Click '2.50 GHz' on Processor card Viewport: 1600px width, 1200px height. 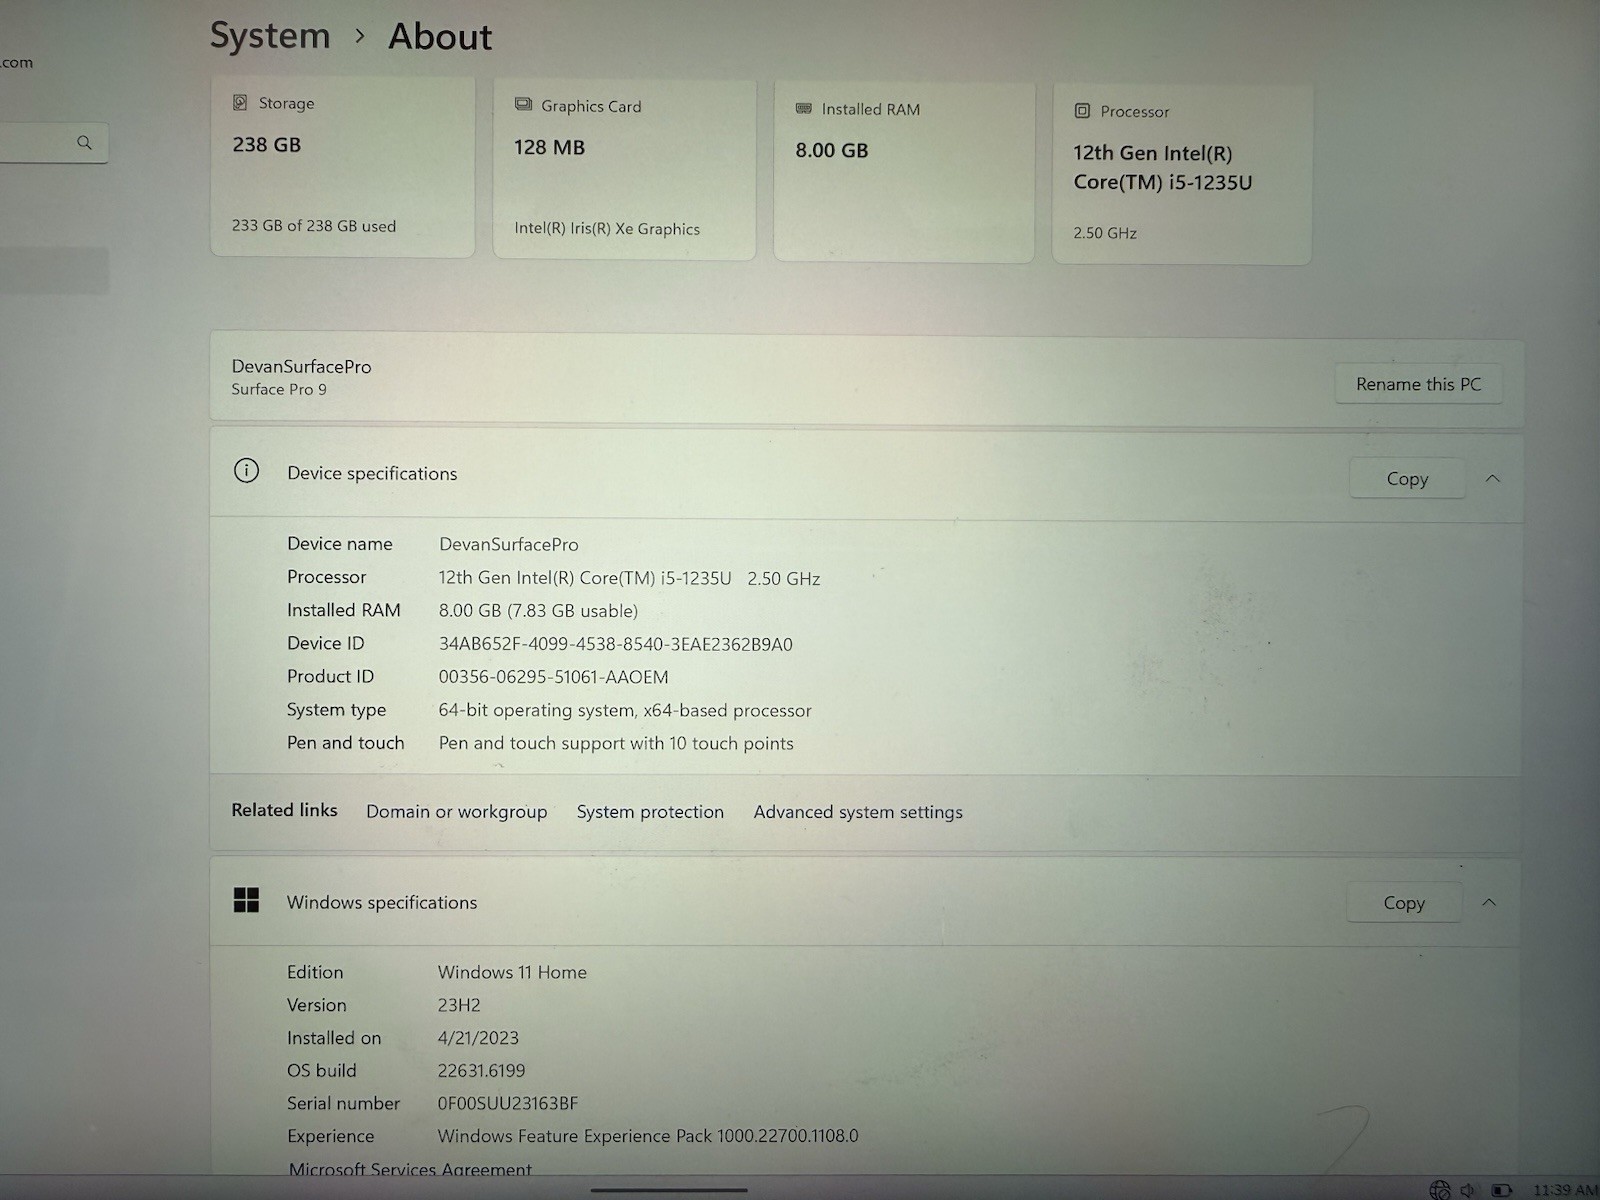1105,233
